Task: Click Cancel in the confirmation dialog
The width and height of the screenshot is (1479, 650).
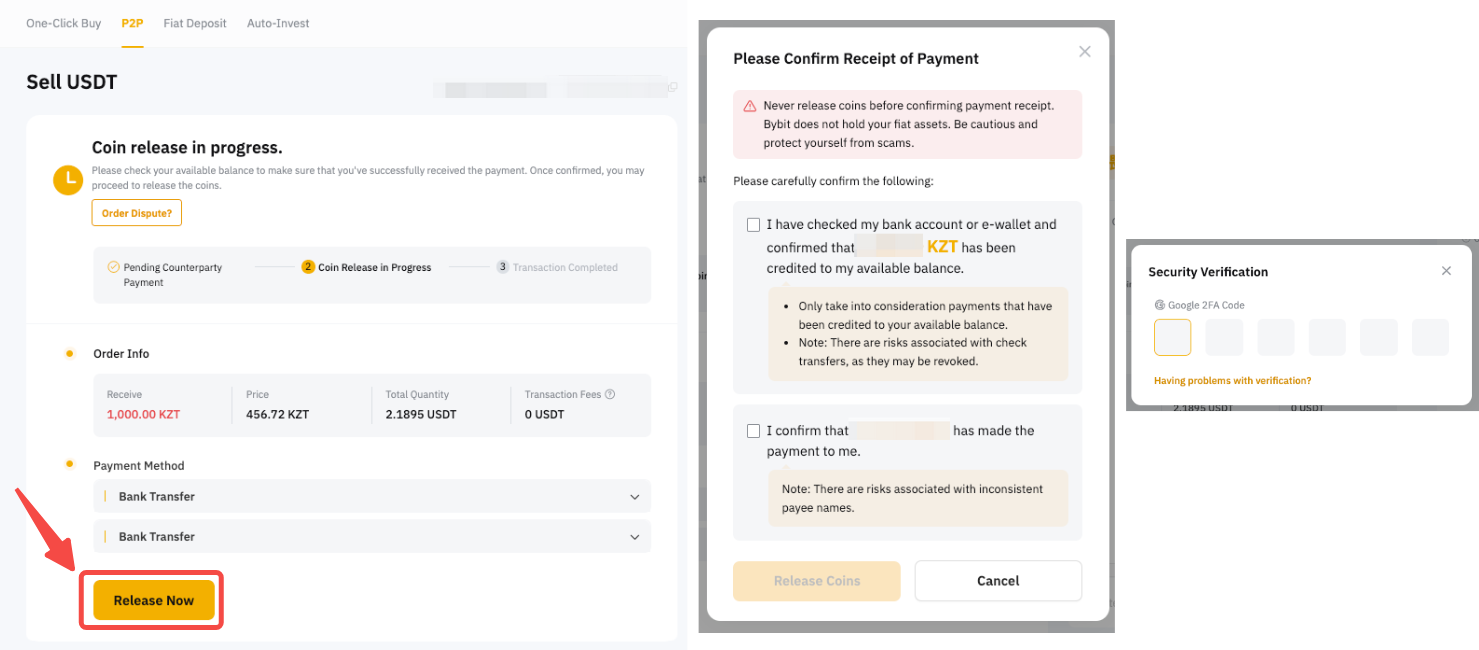Action: 998,581
